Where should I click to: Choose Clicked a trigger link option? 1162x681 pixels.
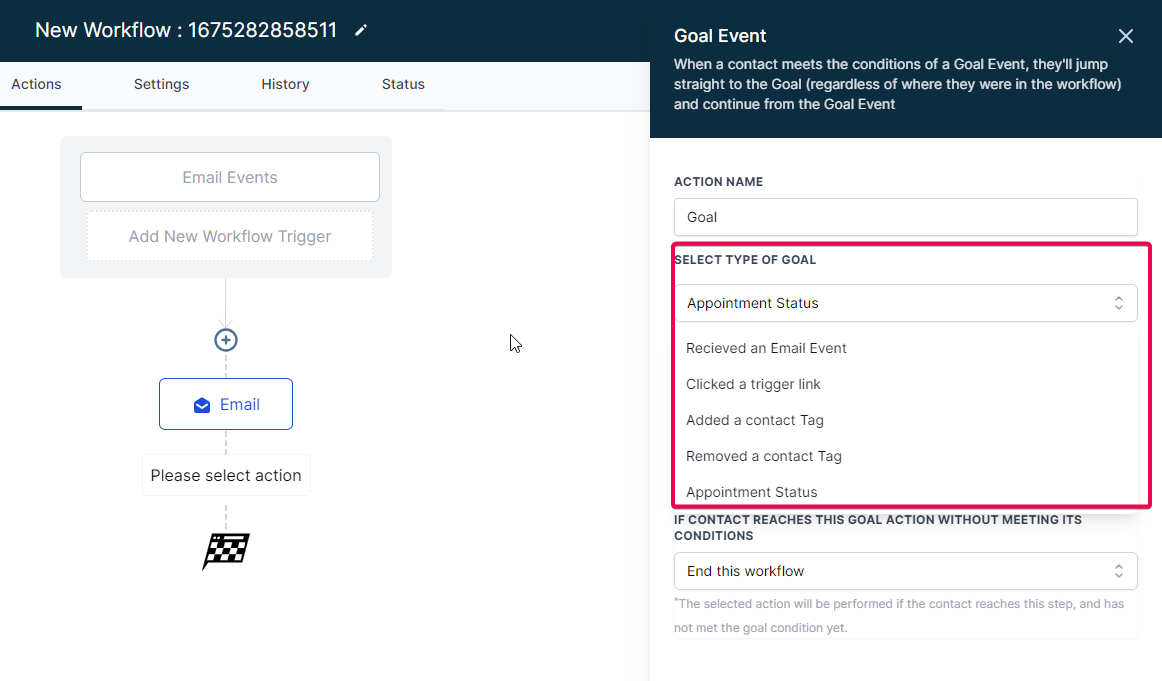[x=753, y=385]
